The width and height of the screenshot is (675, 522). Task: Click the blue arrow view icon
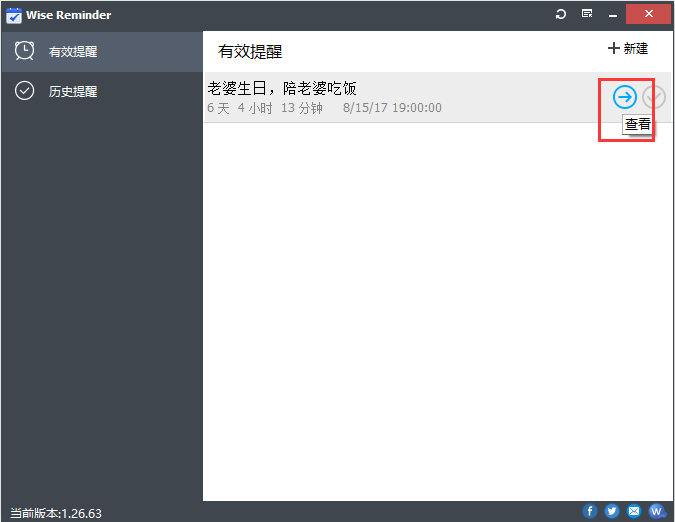pos(625,97)
